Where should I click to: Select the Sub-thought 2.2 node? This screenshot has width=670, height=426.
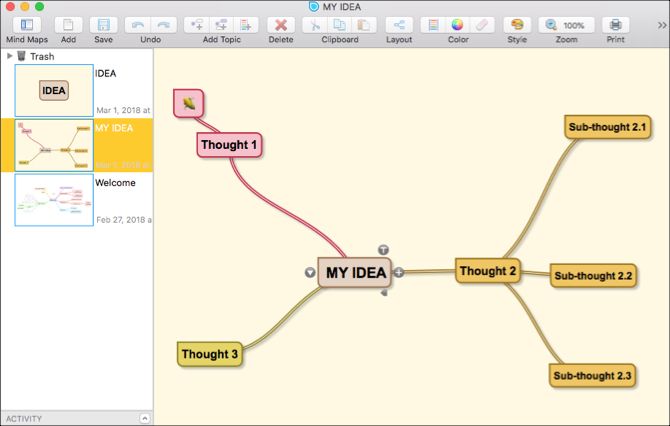593,276
